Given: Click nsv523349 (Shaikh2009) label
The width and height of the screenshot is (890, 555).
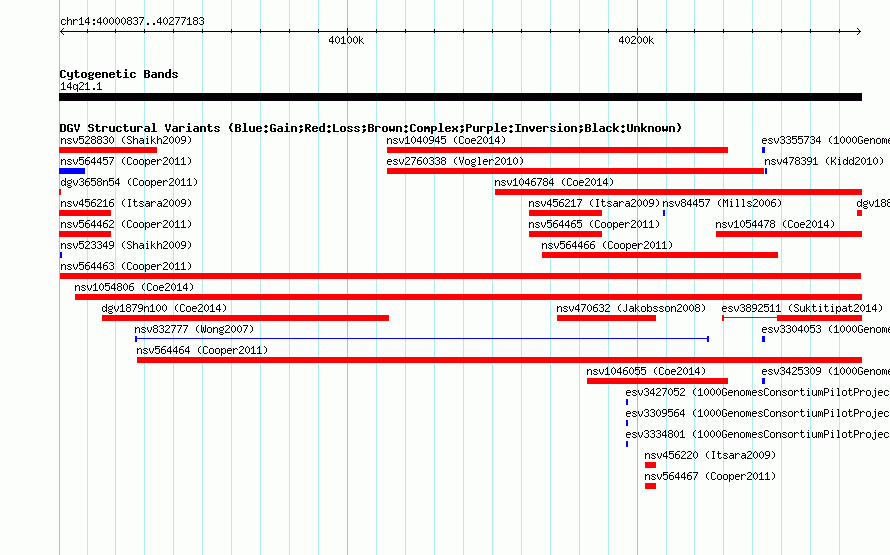Looking at the screenshot, I should pos(126,245).
